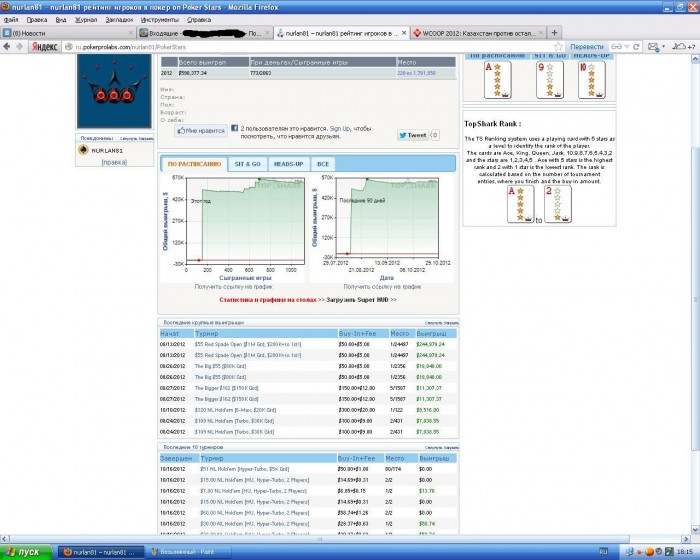Switch to the '(8) Новости' browser tab

click(x=68, y=33)
